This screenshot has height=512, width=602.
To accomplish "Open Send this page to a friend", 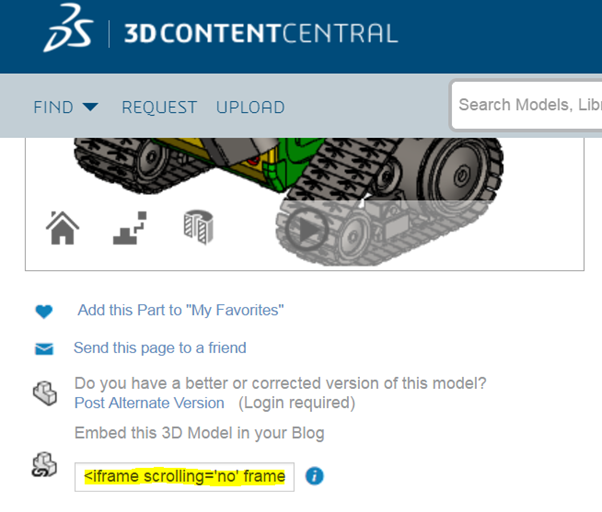I will pos(160,348).
